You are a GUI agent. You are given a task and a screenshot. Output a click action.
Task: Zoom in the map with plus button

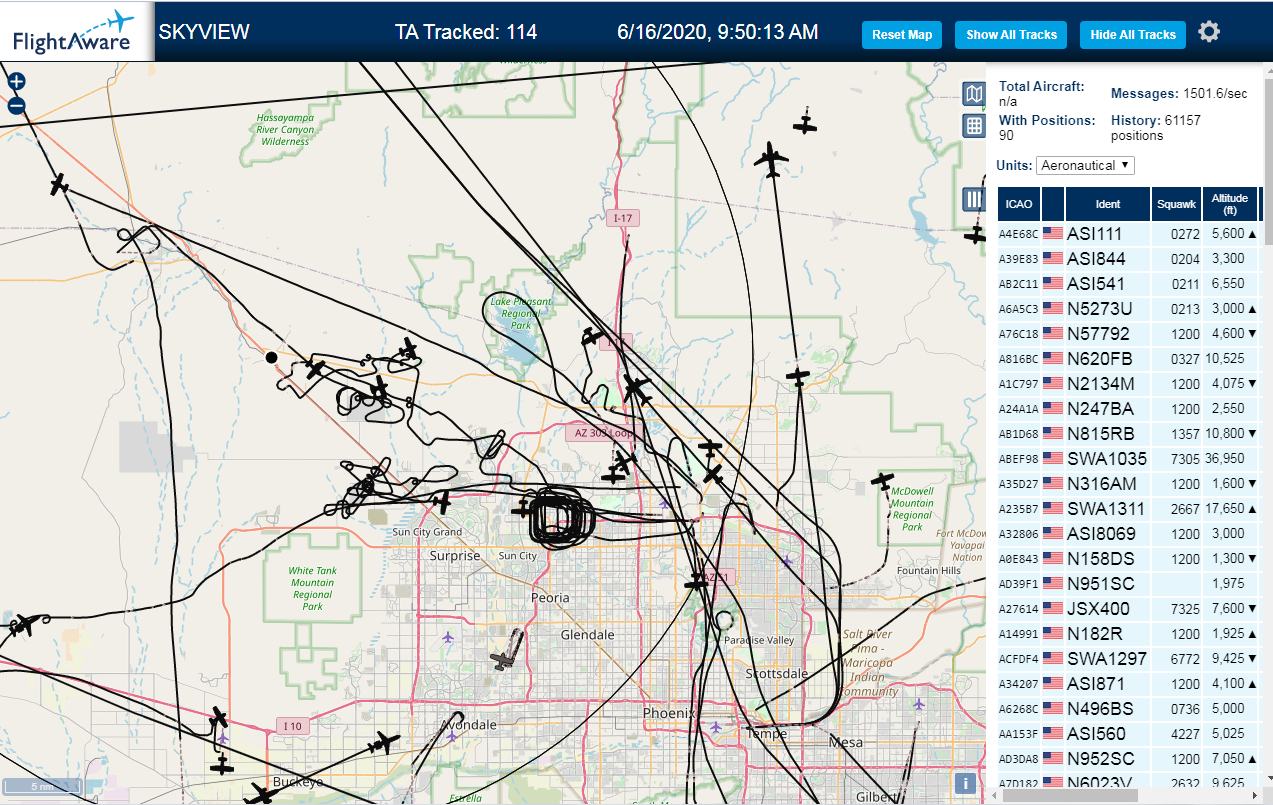[x=16, y=82]
